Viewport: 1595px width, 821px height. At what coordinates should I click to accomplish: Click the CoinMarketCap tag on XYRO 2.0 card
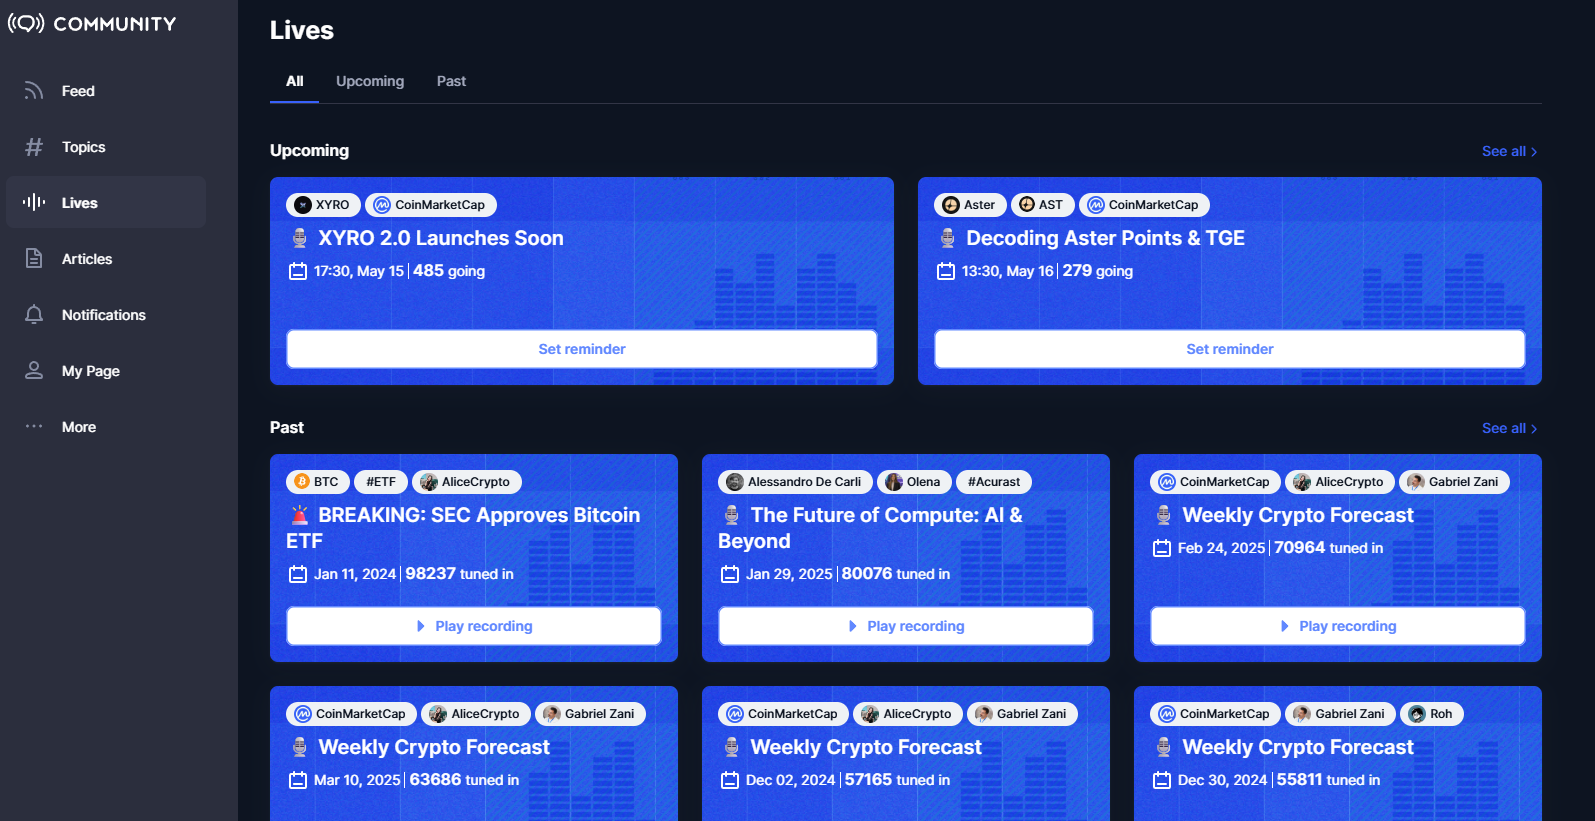430,205
